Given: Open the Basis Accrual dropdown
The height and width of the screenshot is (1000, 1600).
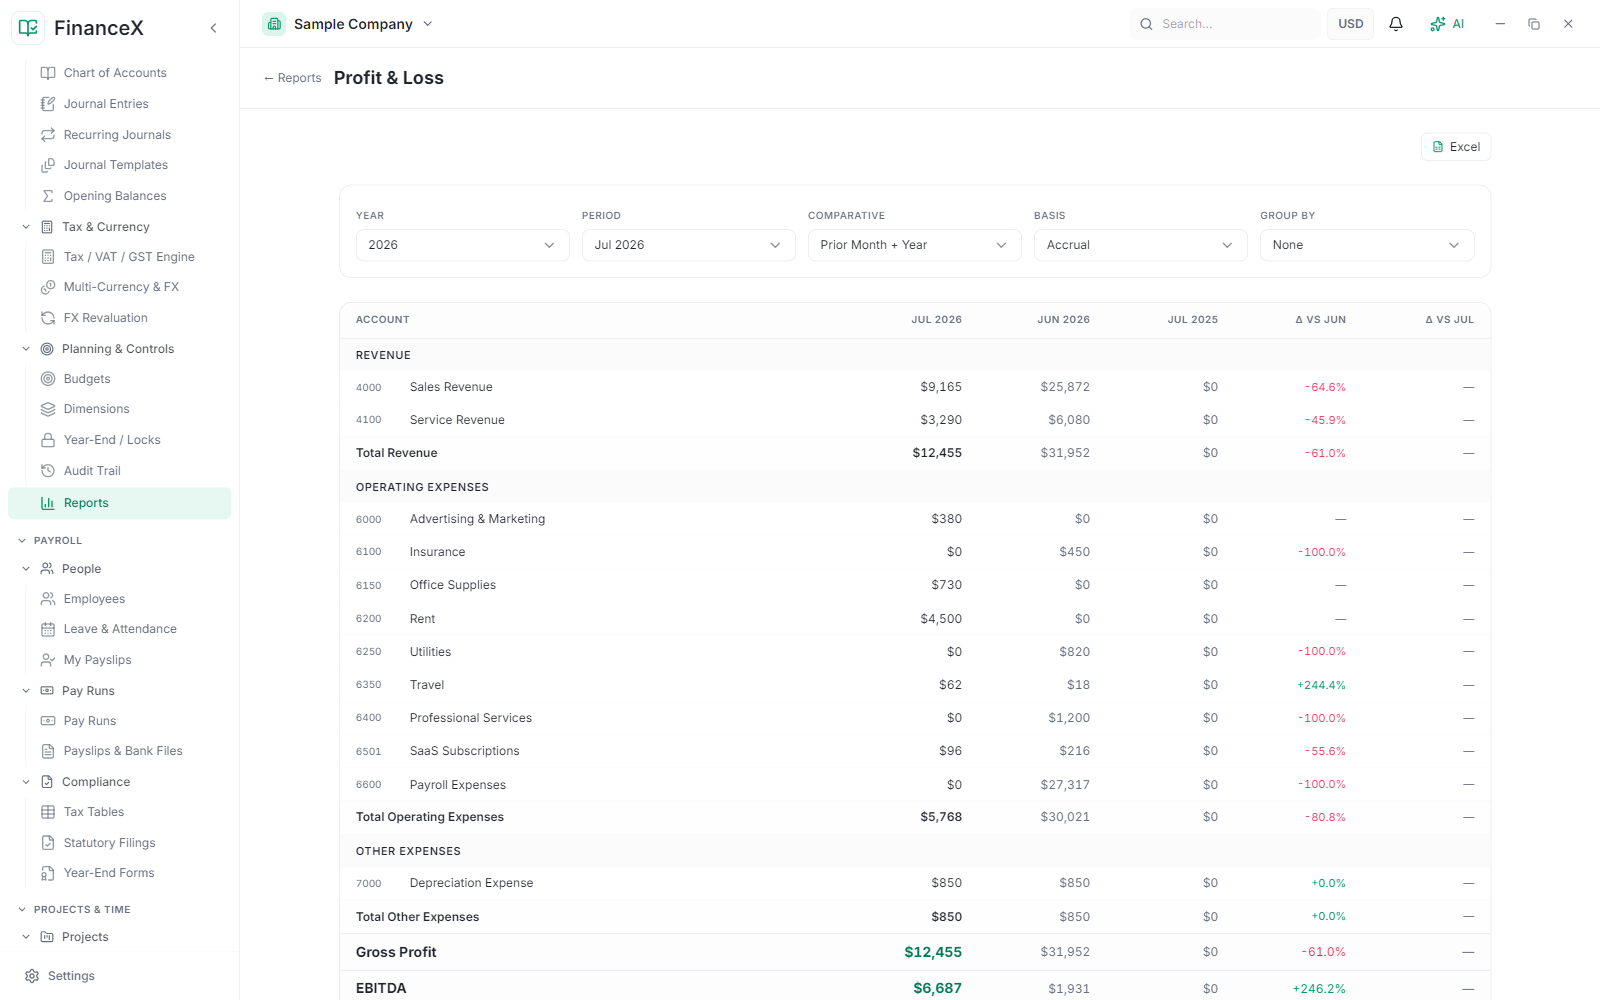Looking at the screenshot, I should 1141,245.
